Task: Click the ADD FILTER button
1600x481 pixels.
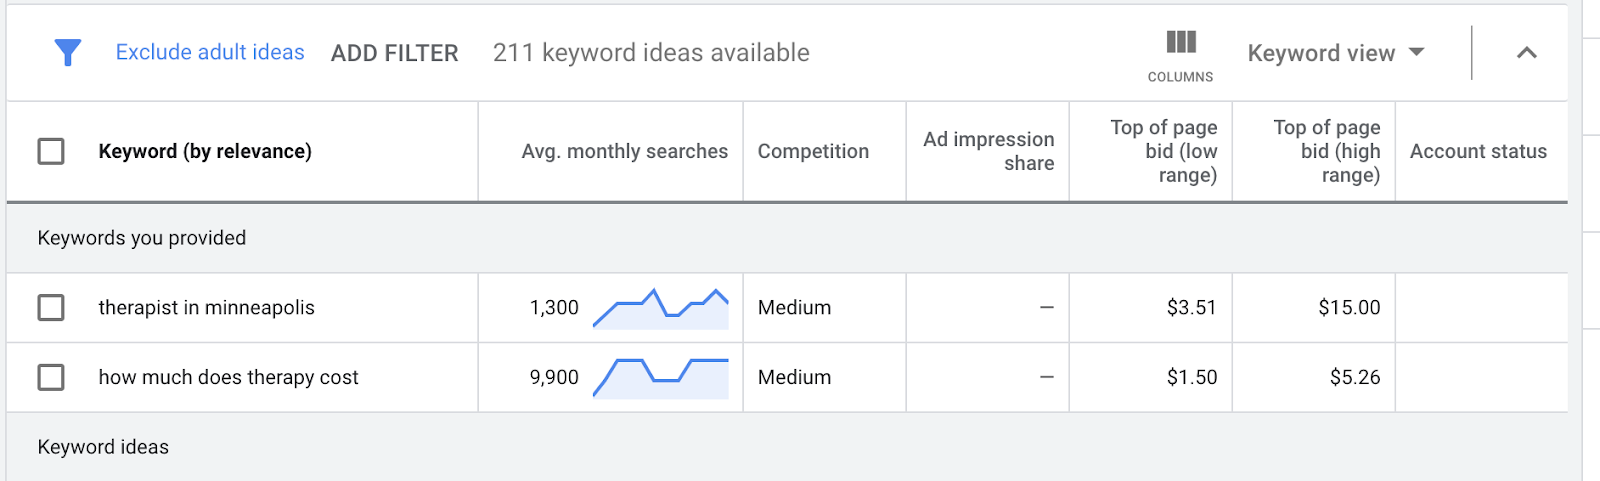Action: [x=394, y=53]
